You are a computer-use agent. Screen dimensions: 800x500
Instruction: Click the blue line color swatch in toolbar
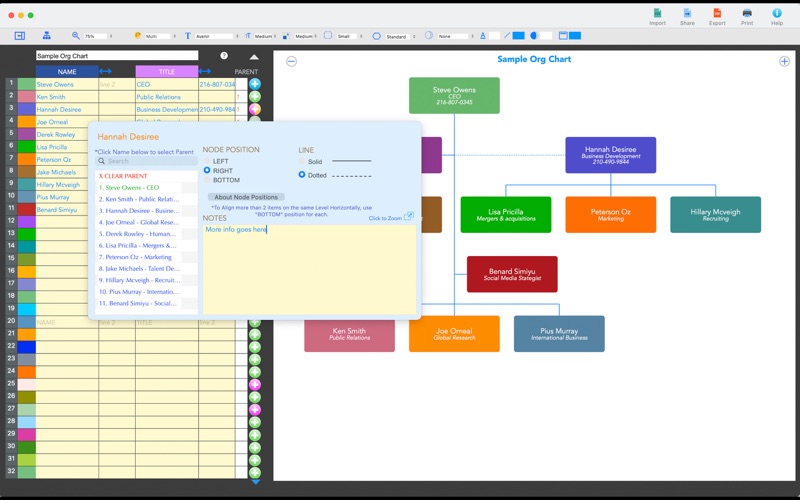tap(518, 36)
